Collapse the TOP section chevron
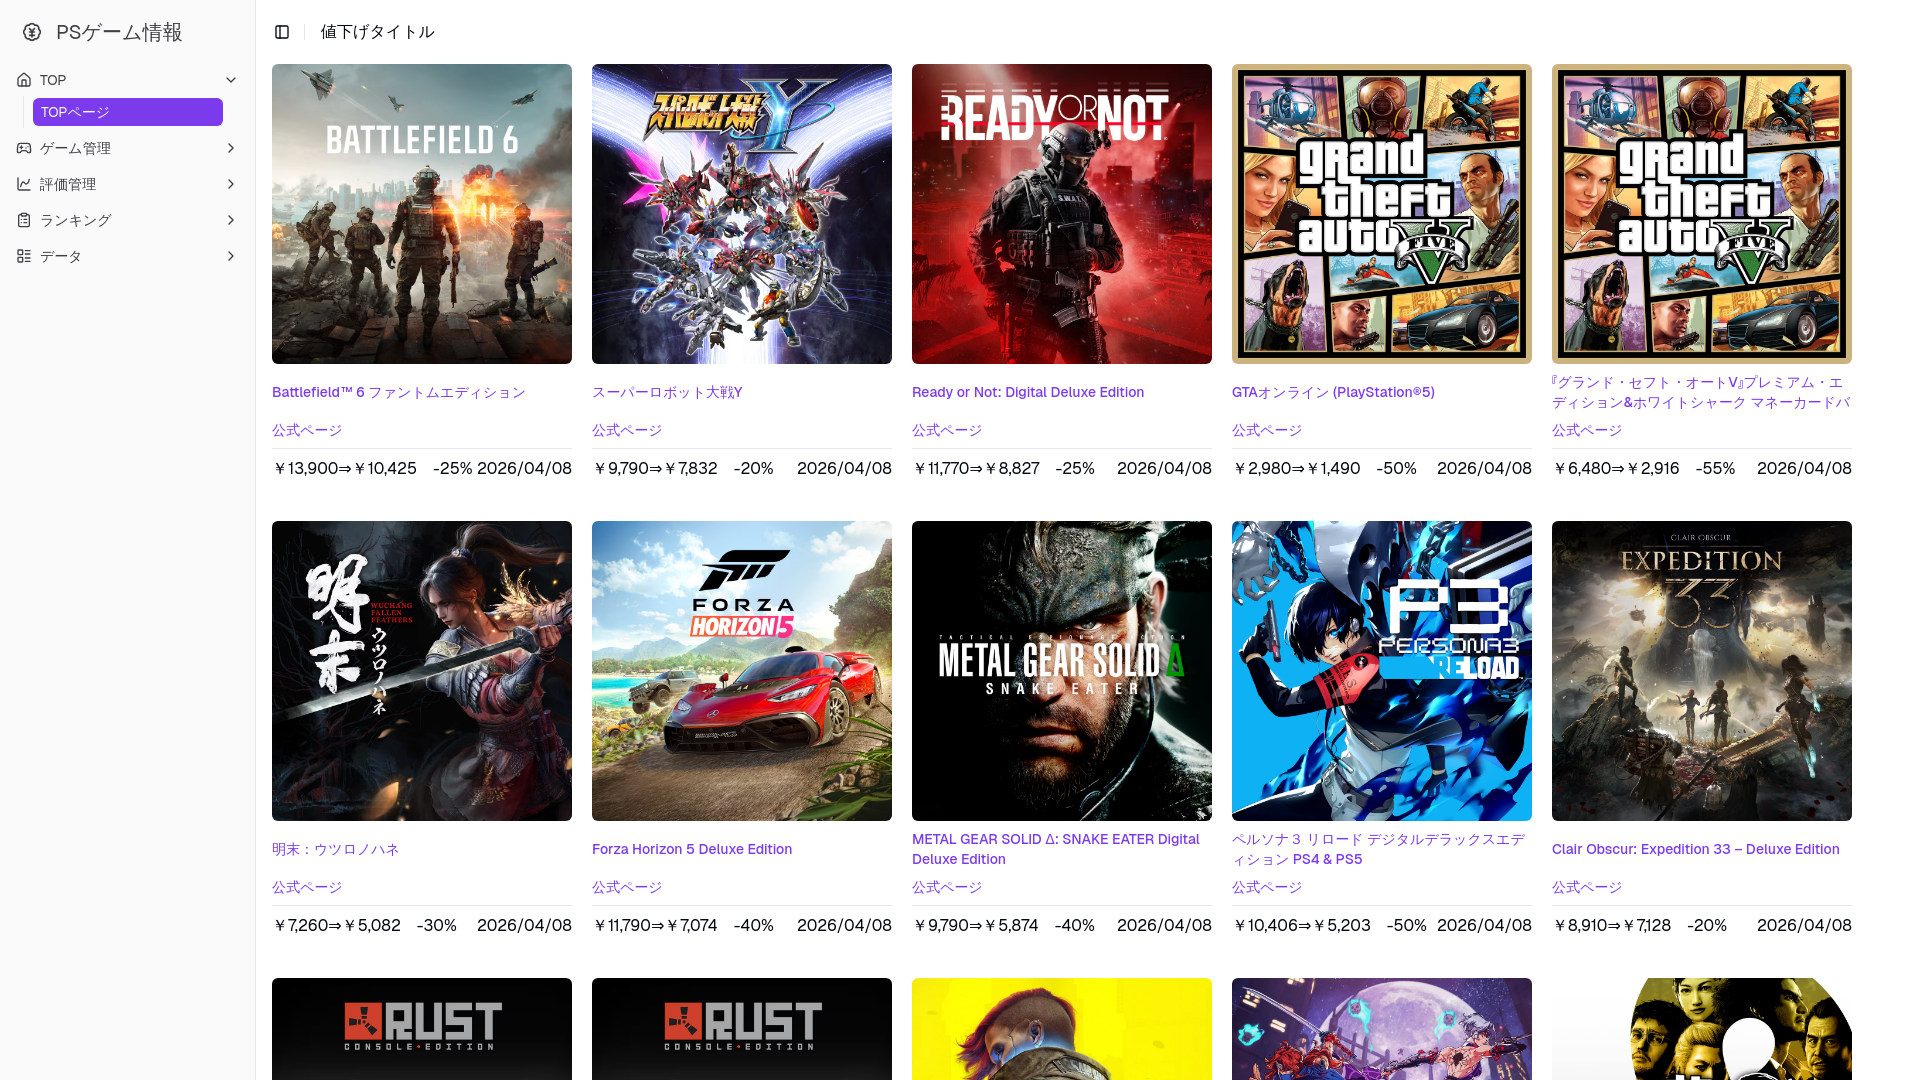1920x1080 pixels. point(231,80)
